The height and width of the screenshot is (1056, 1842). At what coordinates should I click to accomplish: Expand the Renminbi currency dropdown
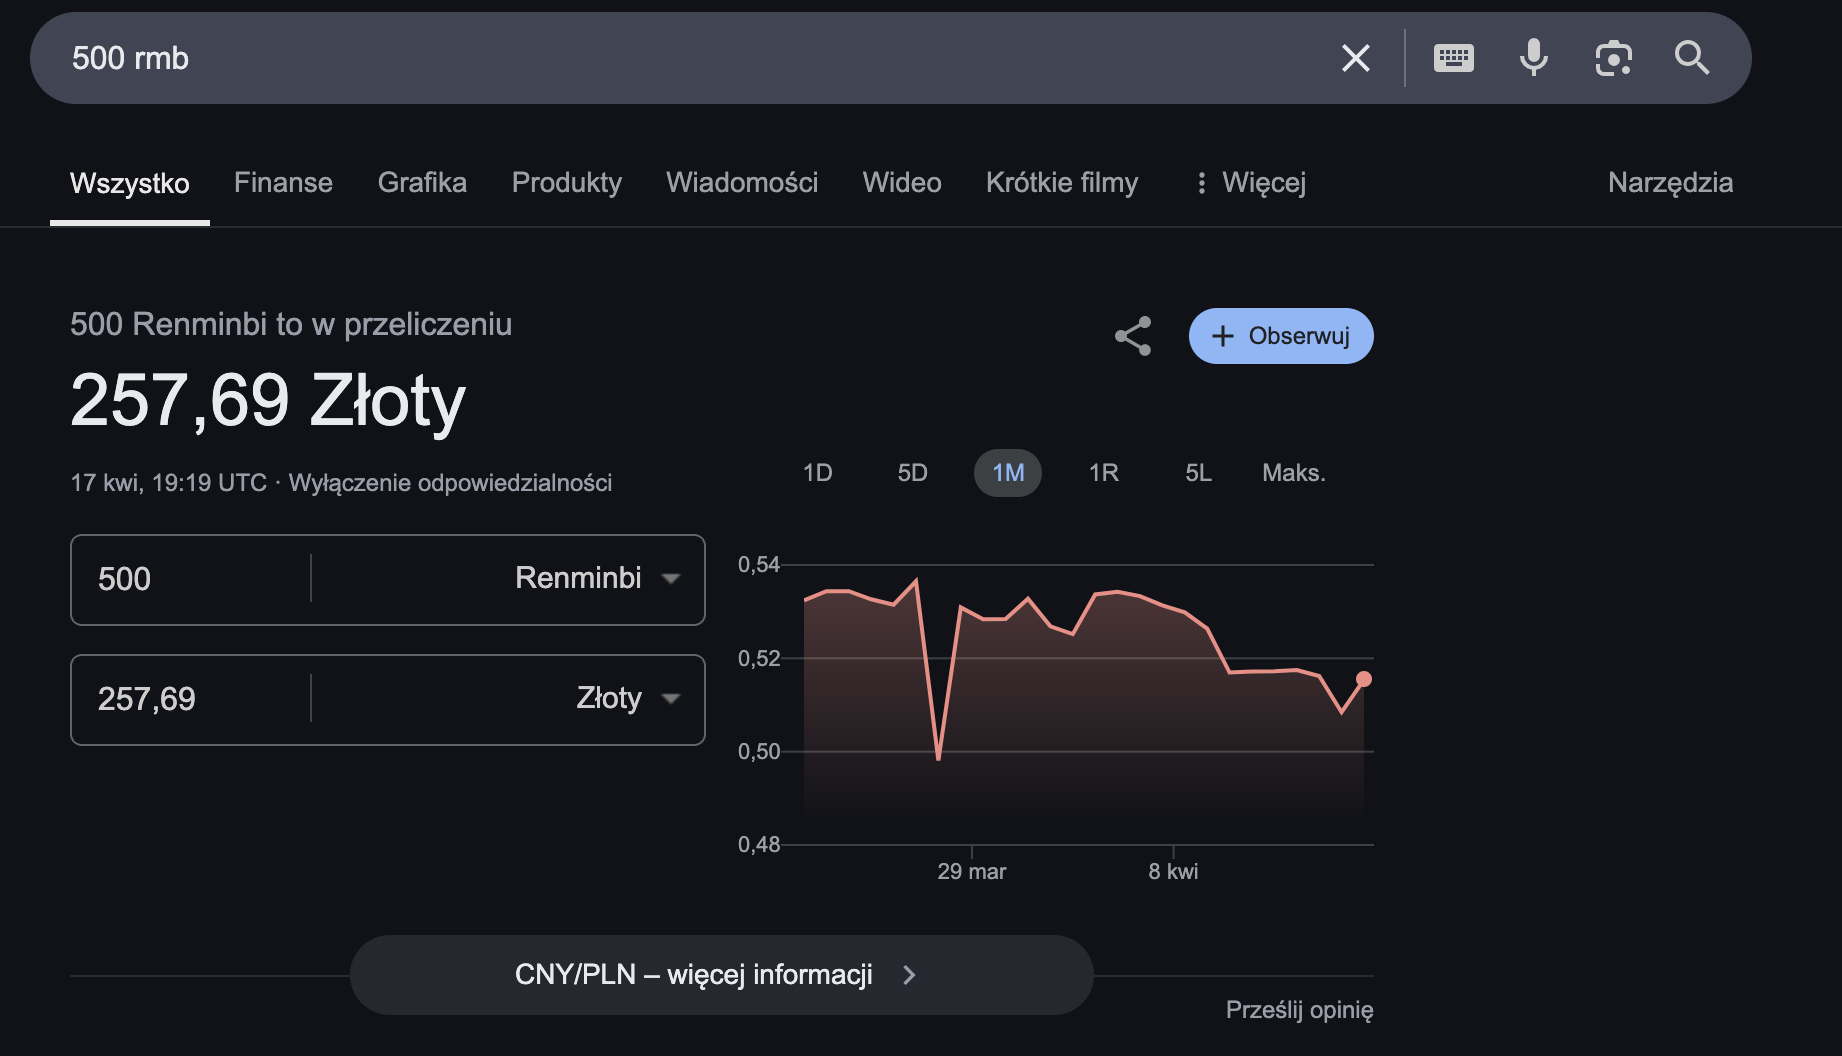click(597, 579)
